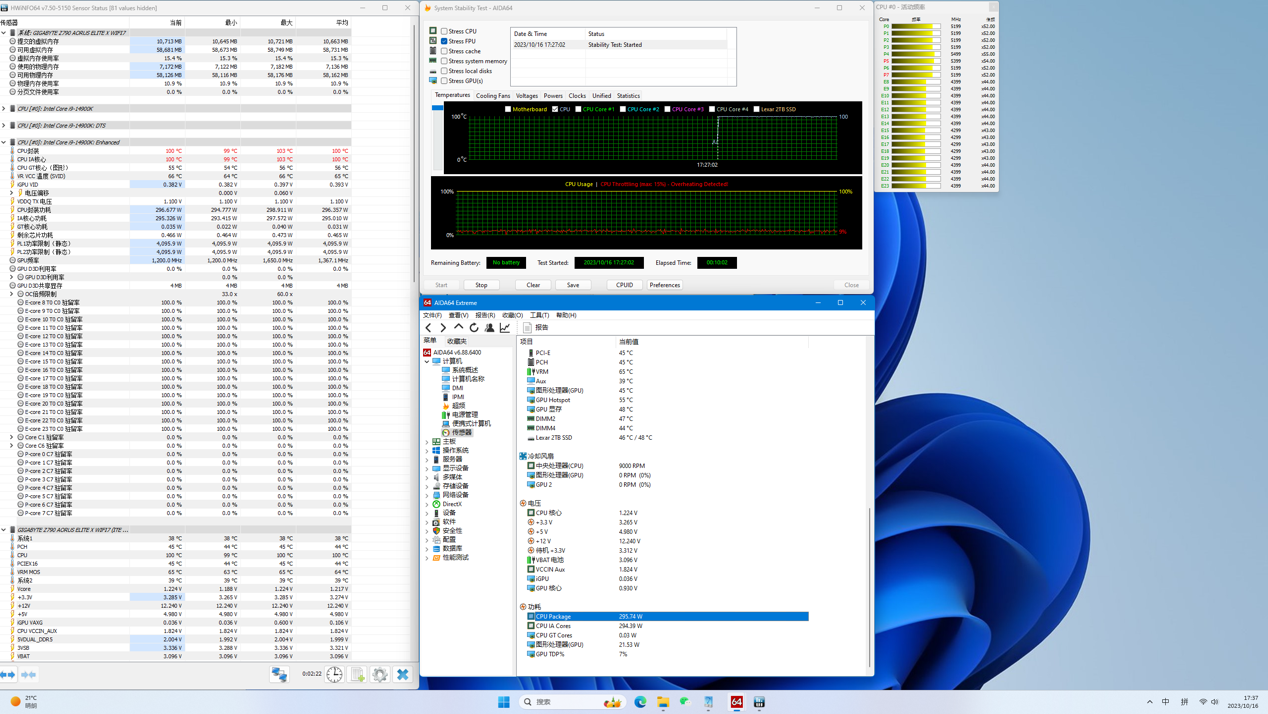Click the Back arrow in AIDA64 Extreme toolbar

(429, 327)
